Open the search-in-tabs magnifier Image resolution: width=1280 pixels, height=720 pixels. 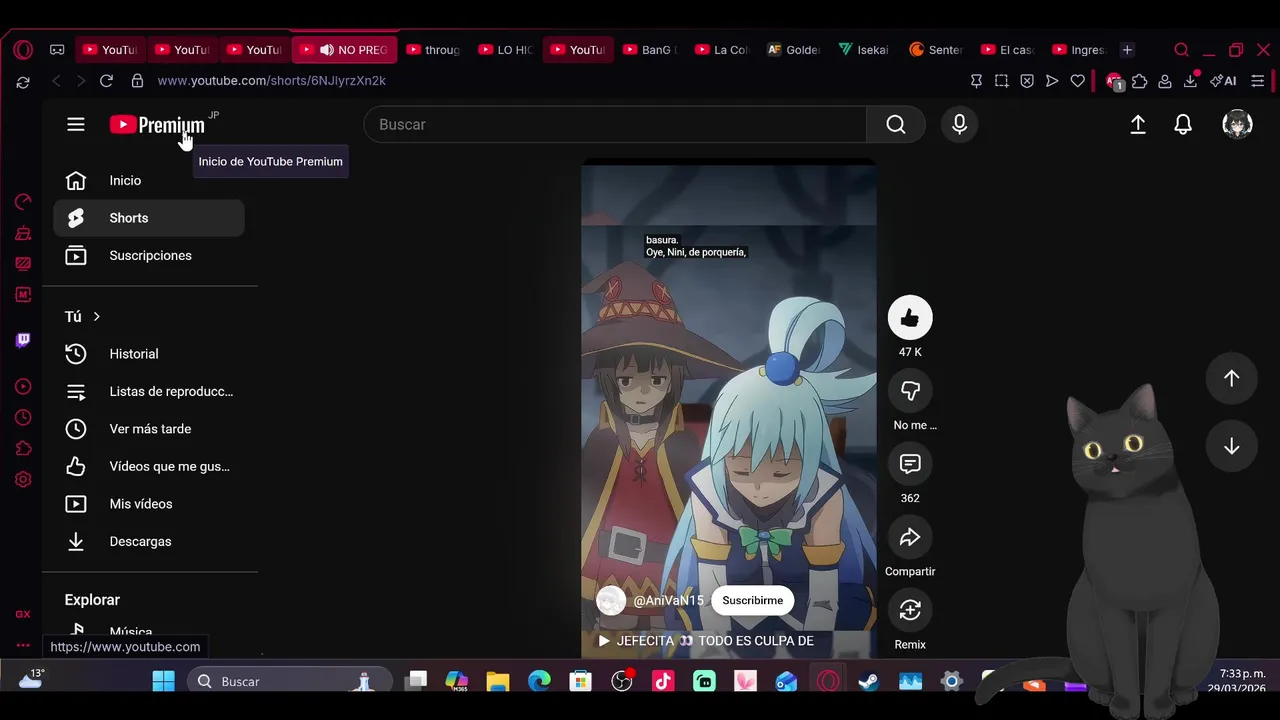(x=1181, y=50)
